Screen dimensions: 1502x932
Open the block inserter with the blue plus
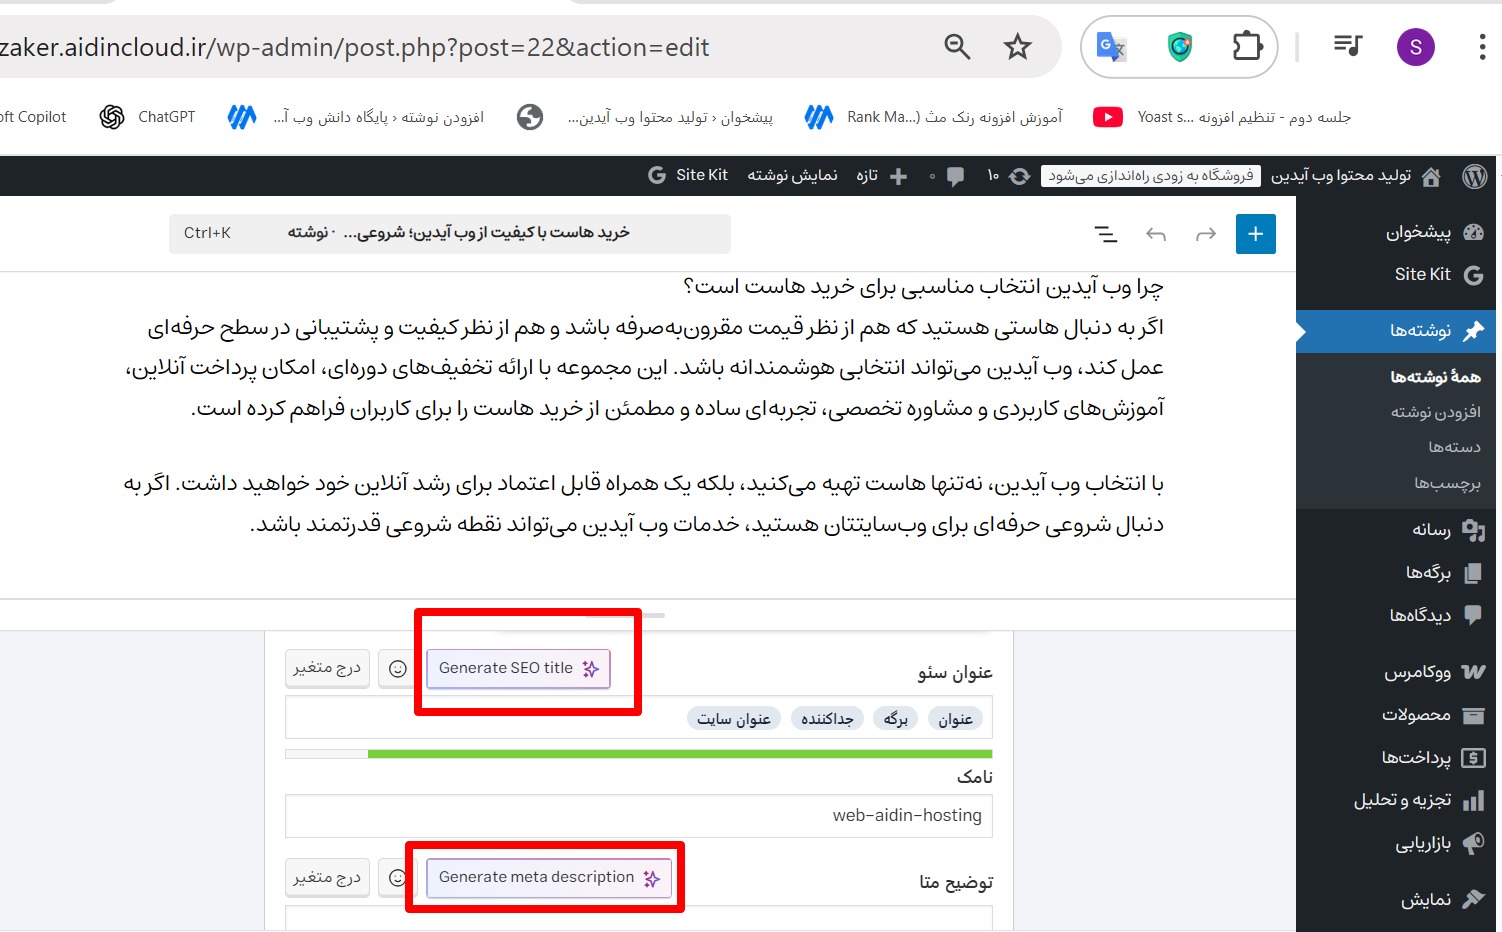coord(1256,233)
